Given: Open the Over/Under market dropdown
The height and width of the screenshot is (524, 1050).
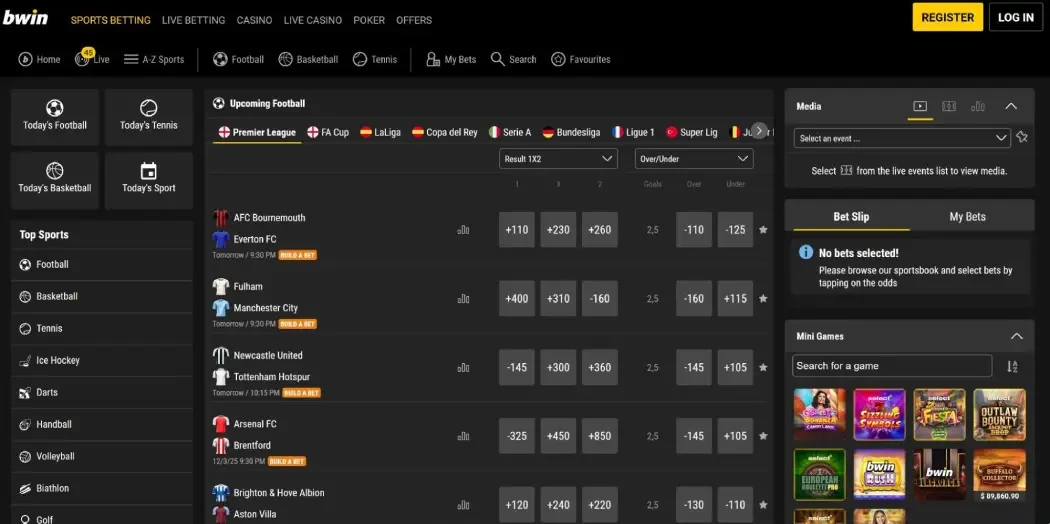Looking at the screenshot, I should pyautogui.click(x=694, y=159).
